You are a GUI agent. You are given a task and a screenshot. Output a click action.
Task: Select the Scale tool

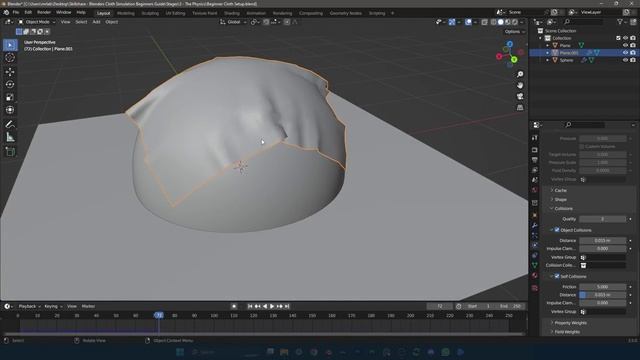point(10,97)
